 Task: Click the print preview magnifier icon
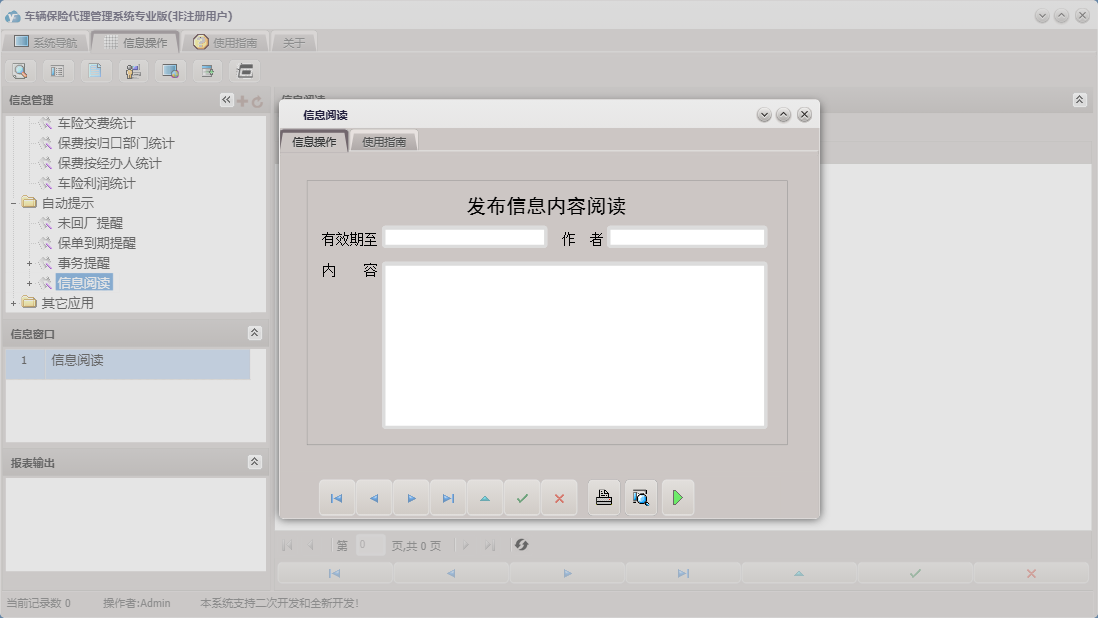[641, 498]
